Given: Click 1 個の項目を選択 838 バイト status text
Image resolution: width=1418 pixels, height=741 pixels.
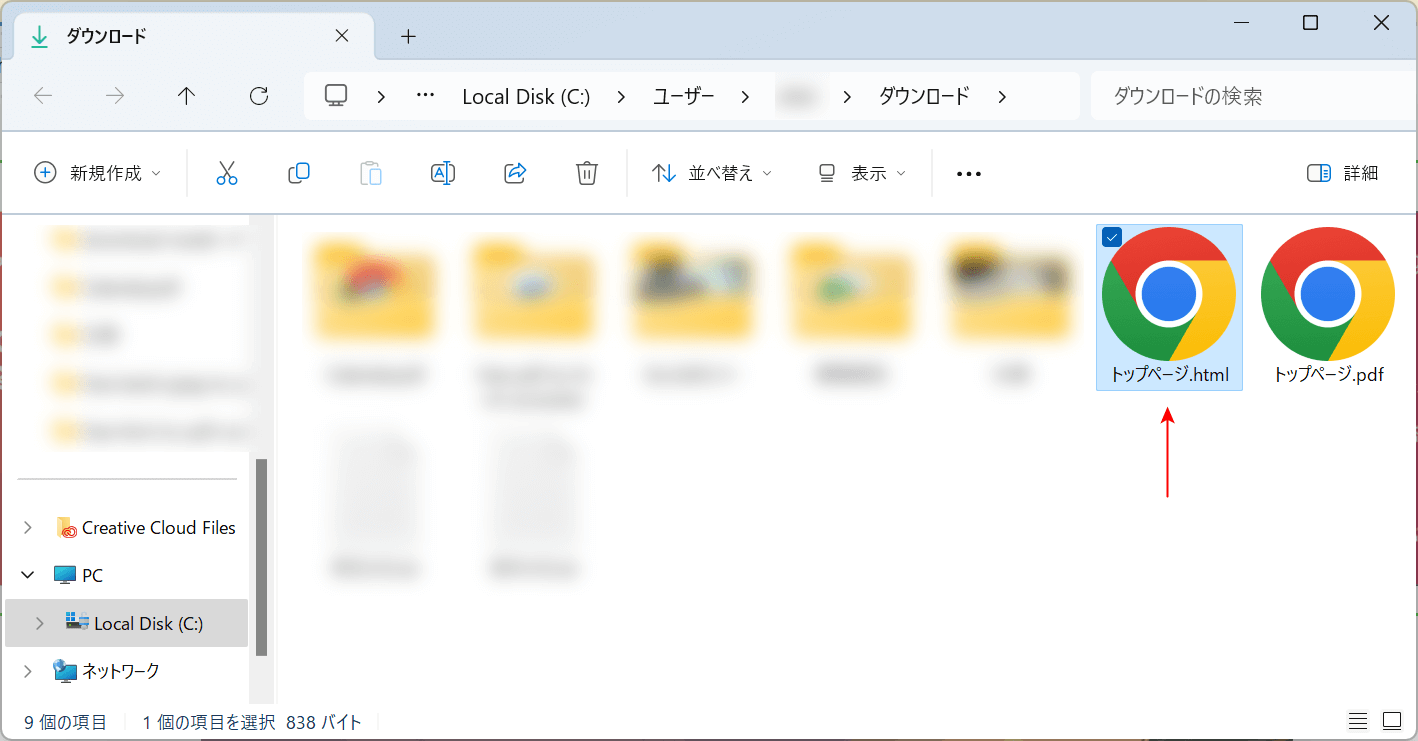Looking at the screenshot, I should coord(252,722).
